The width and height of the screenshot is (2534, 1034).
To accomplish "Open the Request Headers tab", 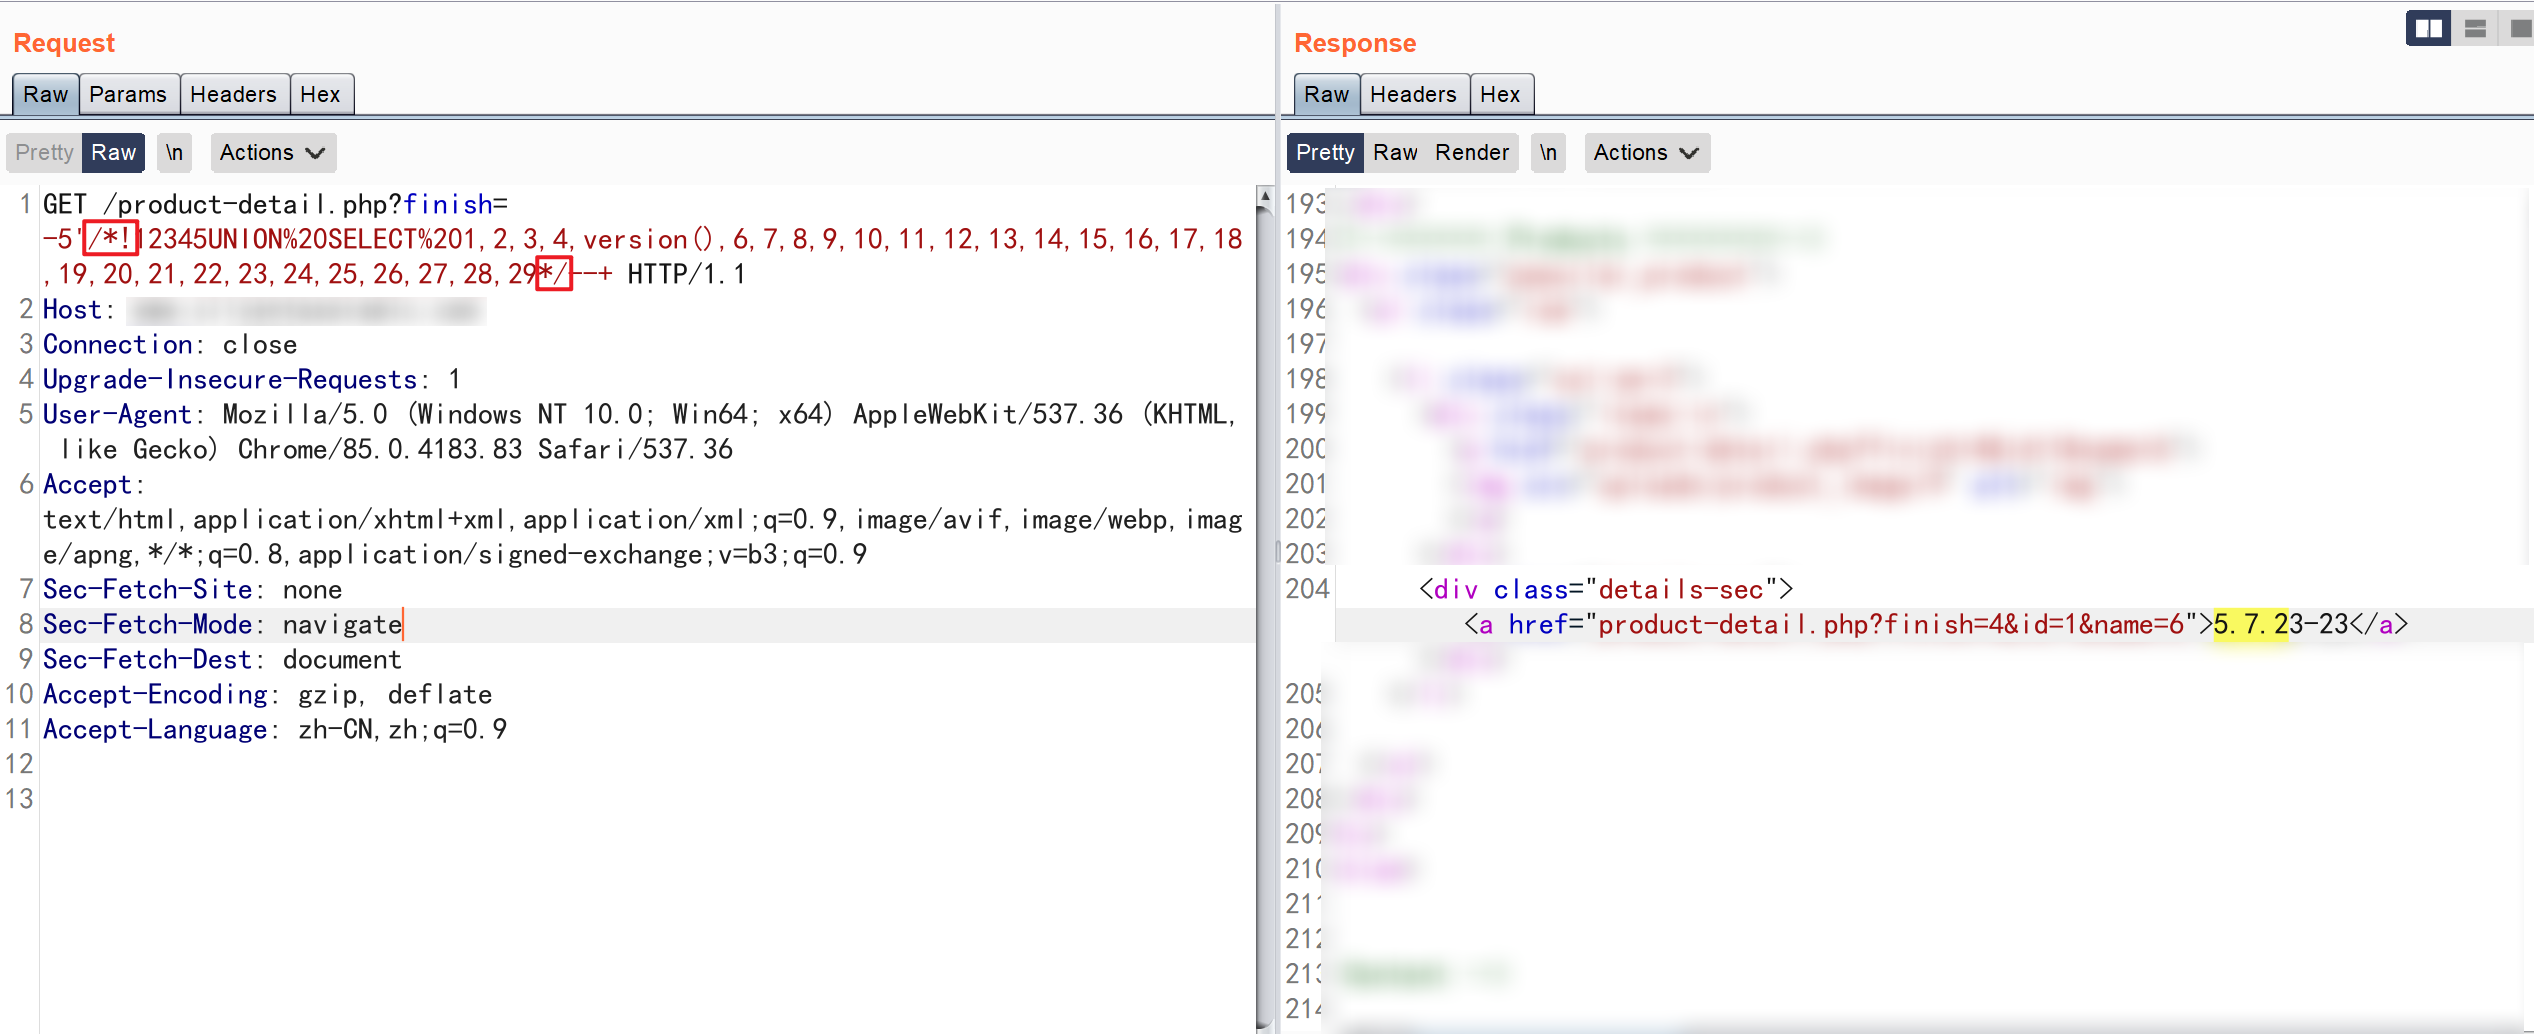I will click(x=234, y=94).
